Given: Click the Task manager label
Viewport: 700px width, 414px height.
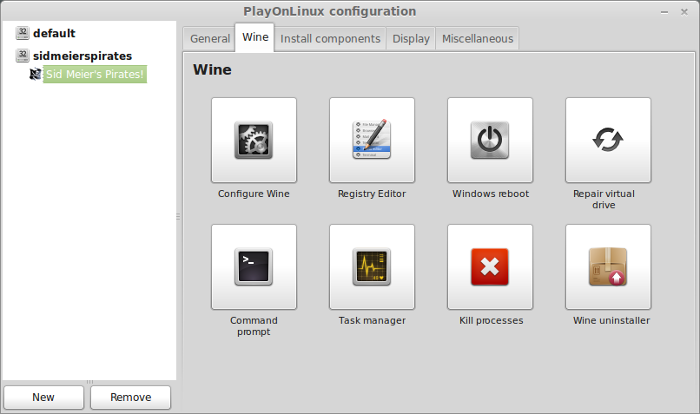Looking at the screenshot, I should pos(372,321).
